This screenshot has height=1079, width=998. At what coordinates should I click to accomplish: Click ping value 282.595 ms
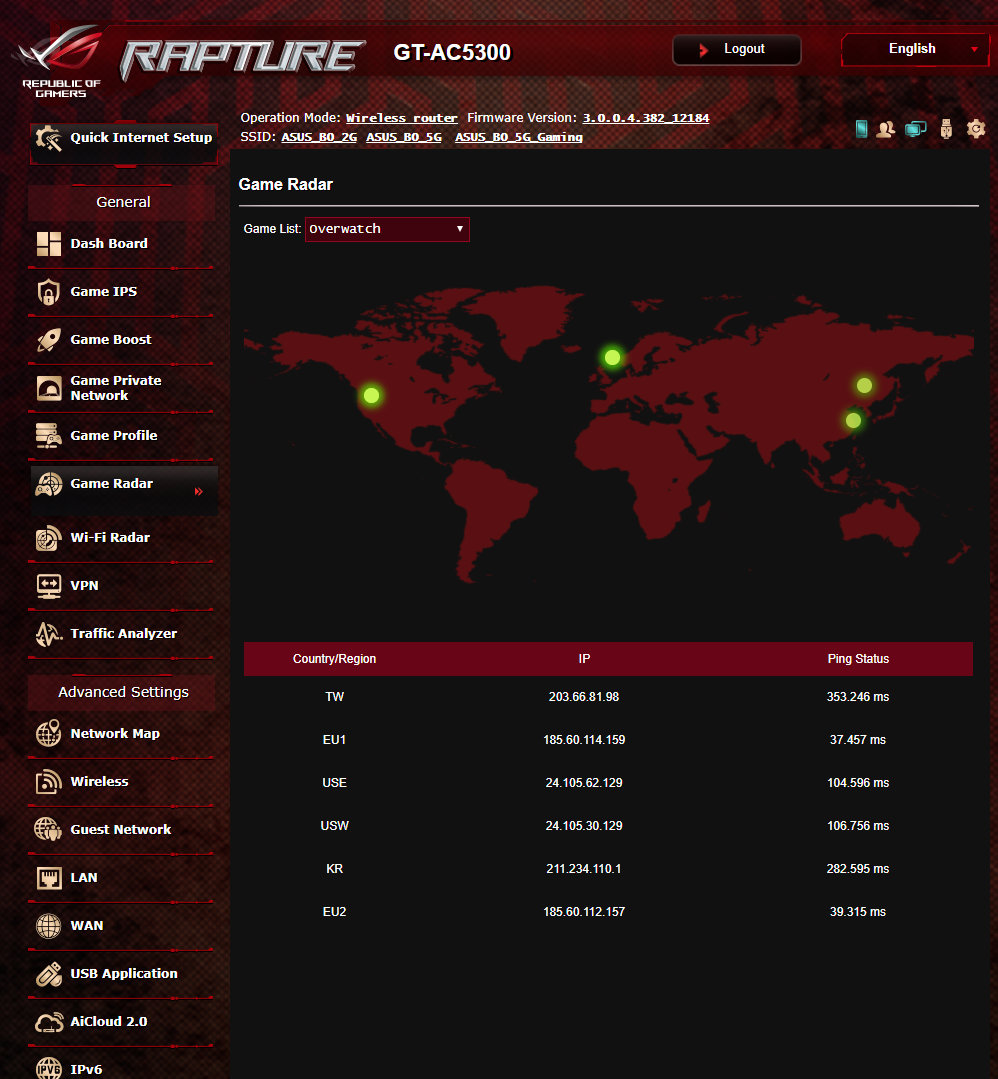coord(858,869)
